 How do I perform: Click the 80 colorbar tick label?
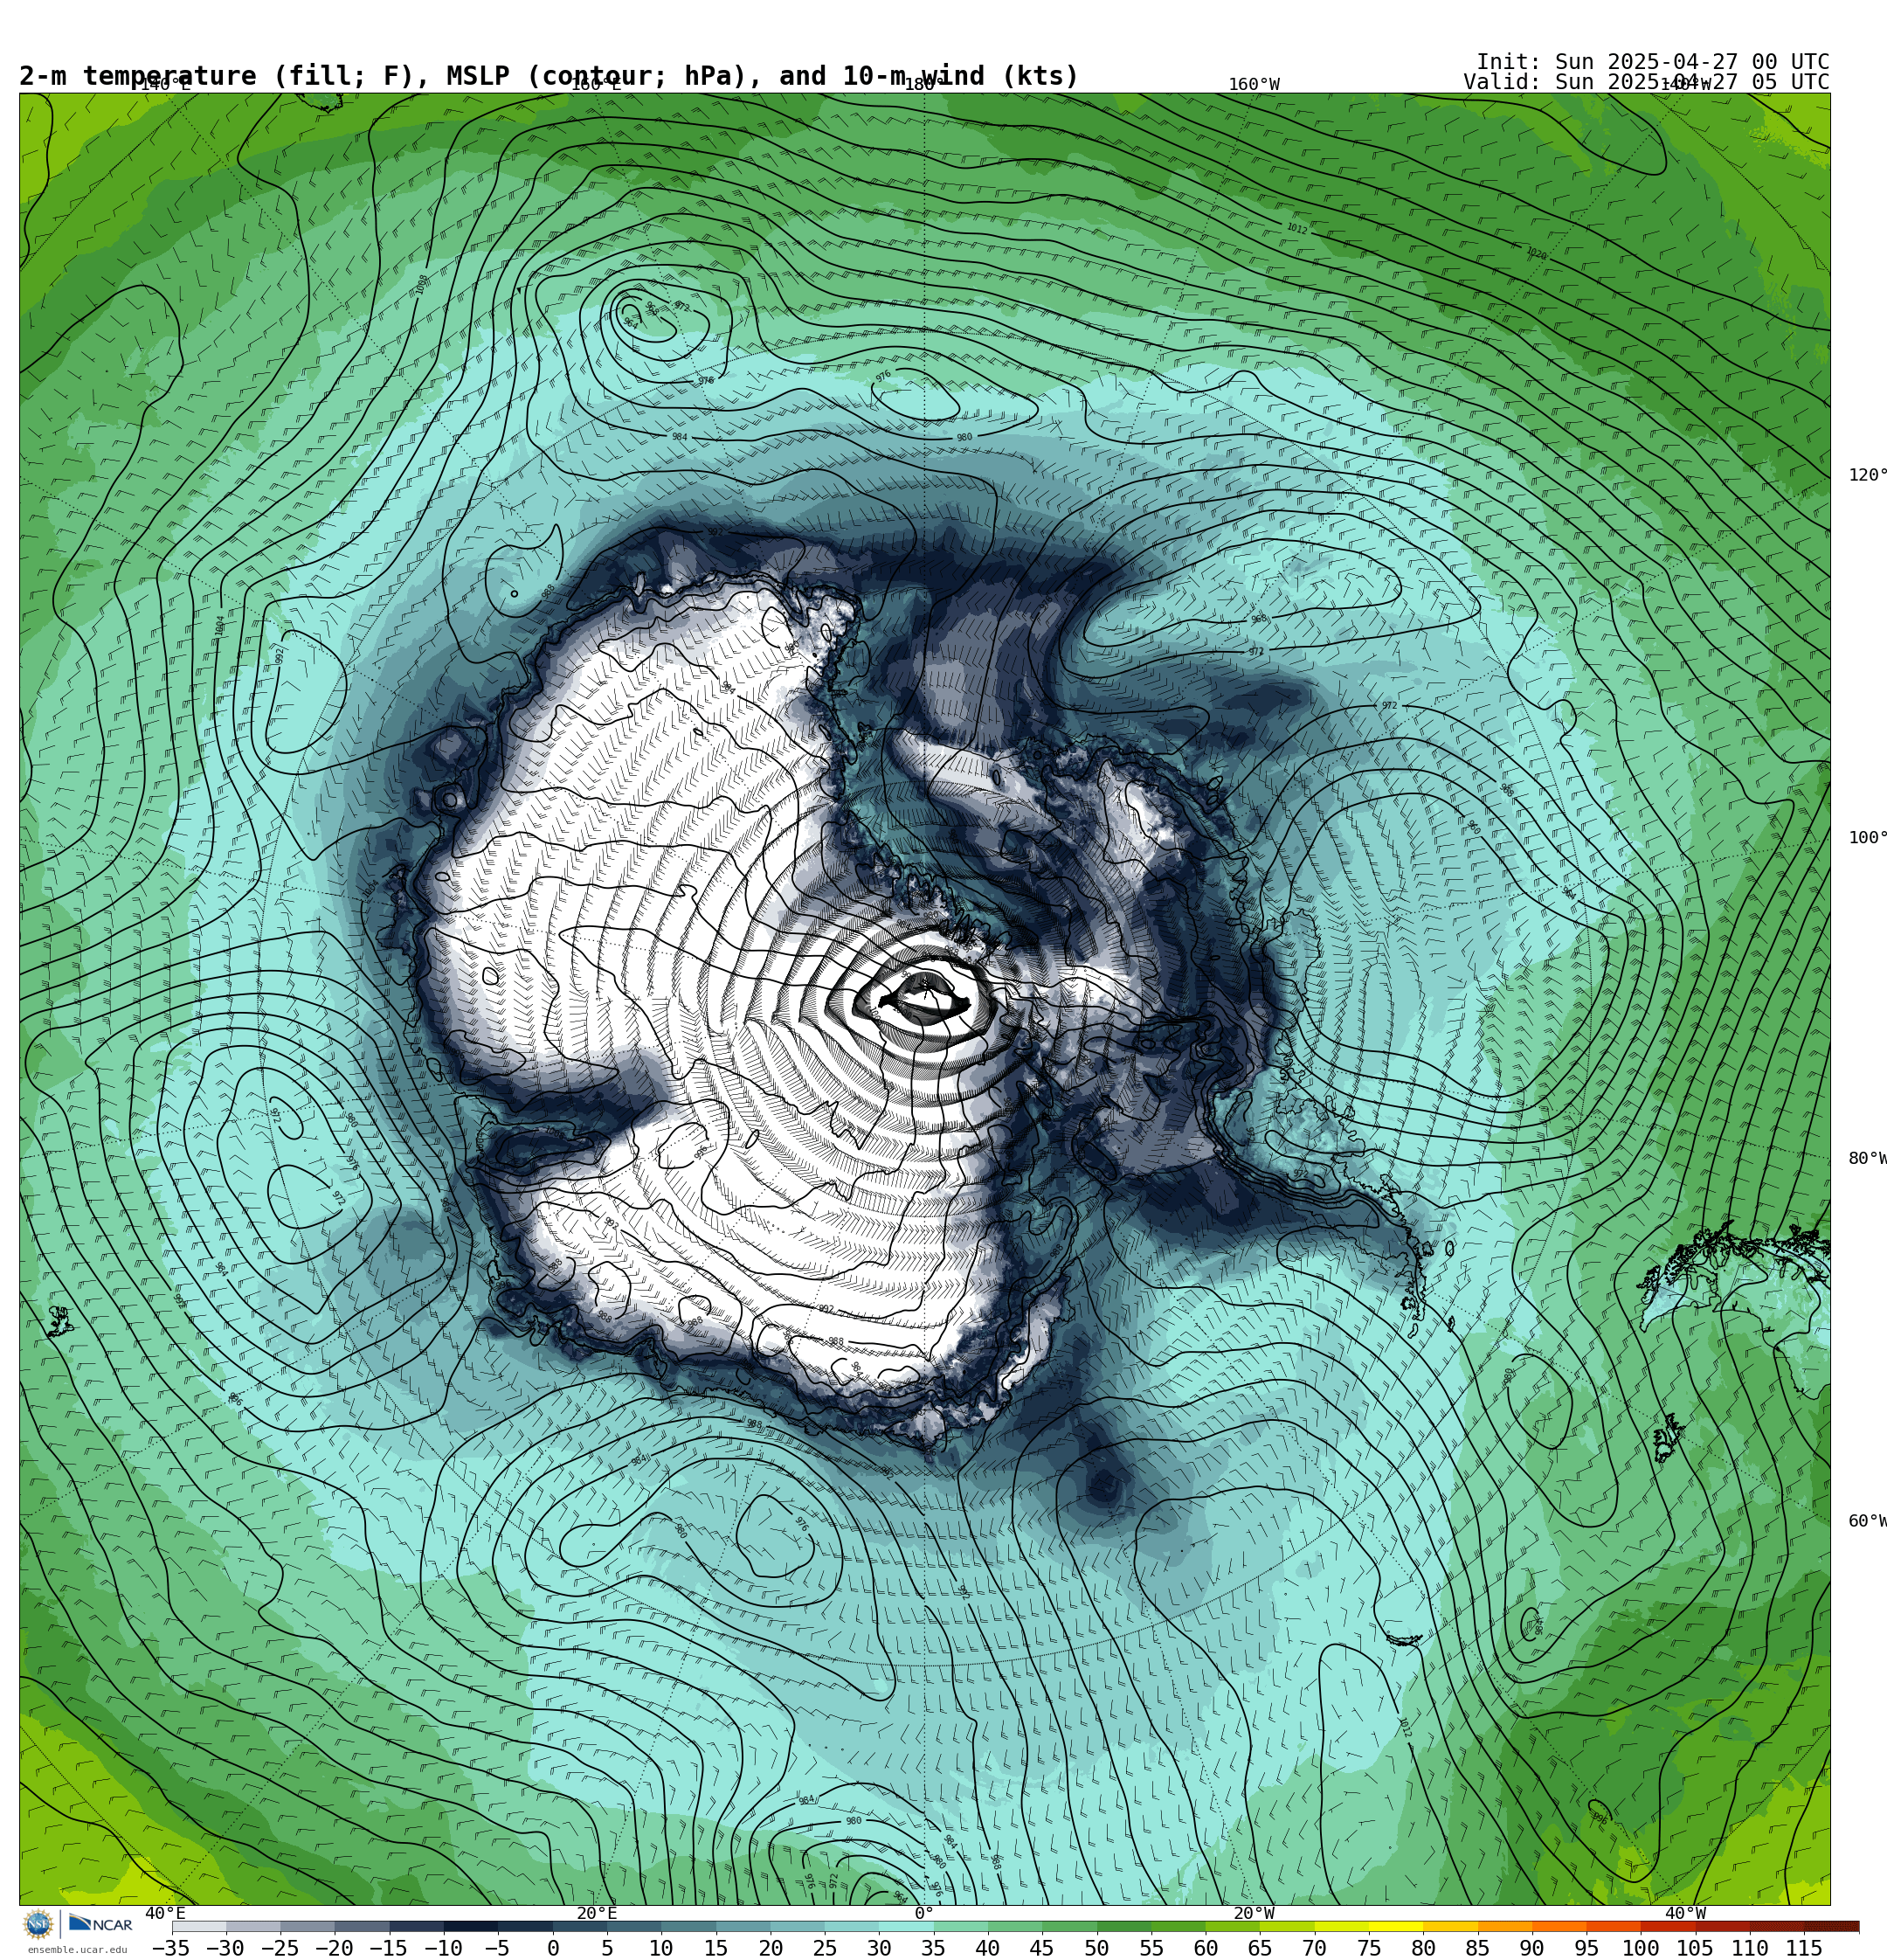1423,1948
